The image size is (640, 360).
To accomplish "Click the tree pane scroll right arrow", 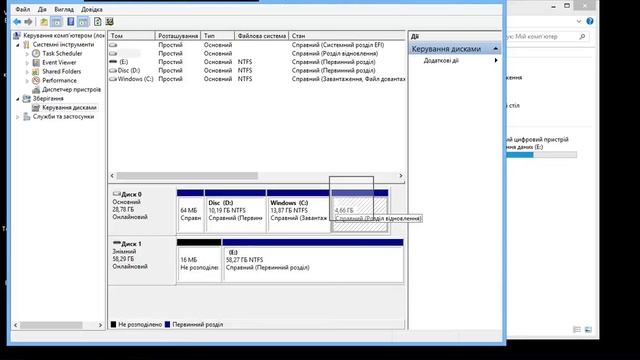I will tap(100, 325).
